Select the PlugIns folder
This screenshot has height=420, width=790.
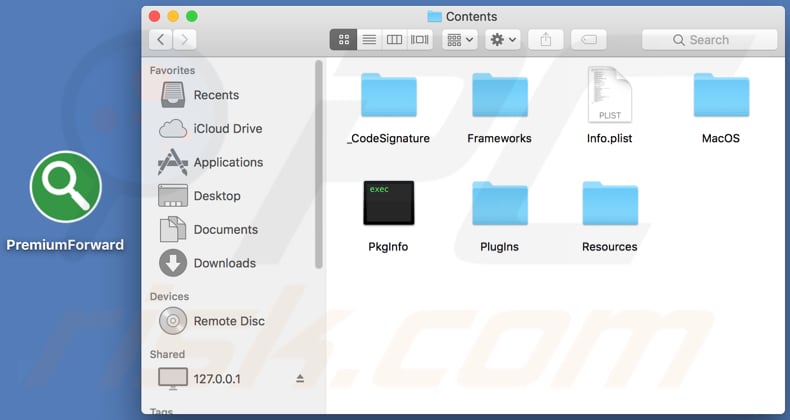click(499, 203)
